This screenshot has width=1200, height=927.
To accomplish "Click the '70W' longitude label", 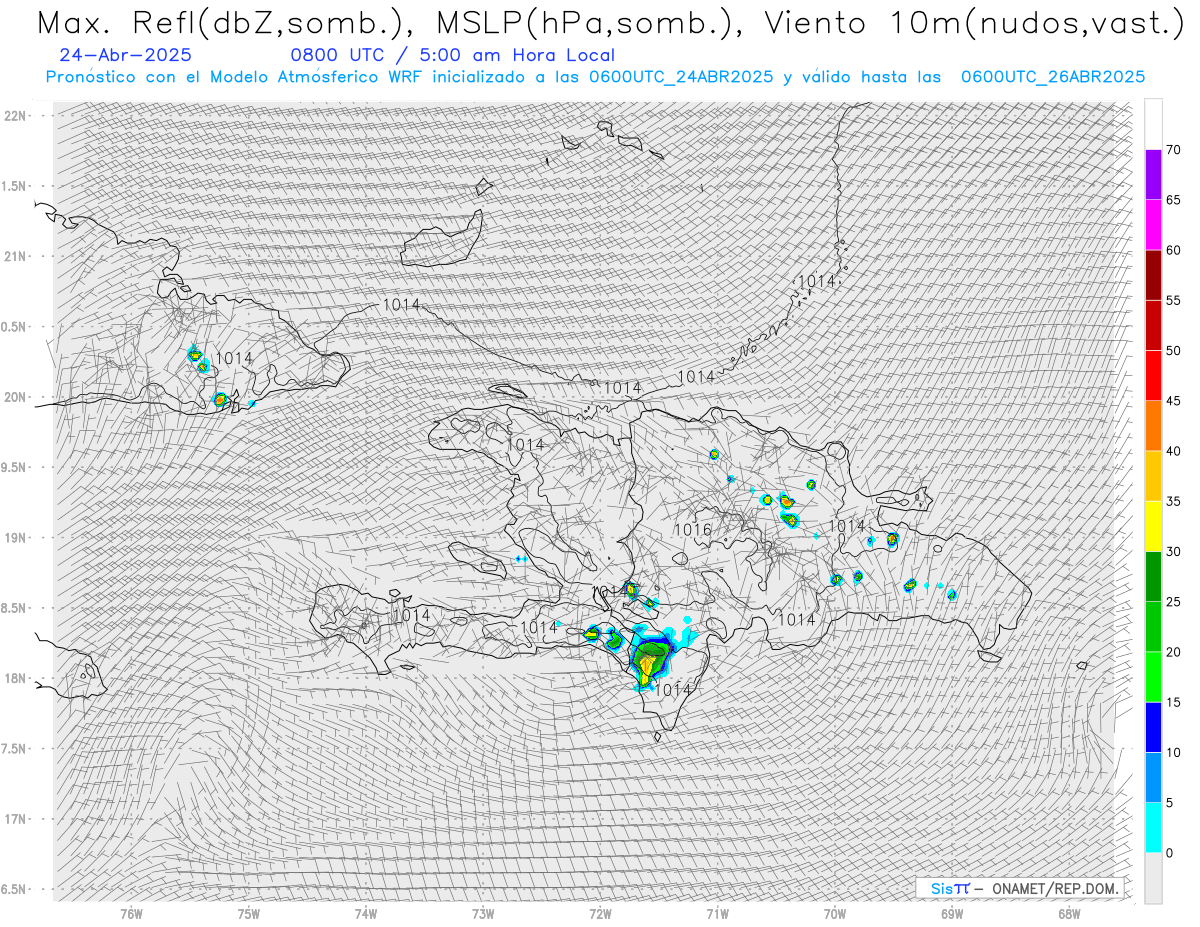I will 835,912.
